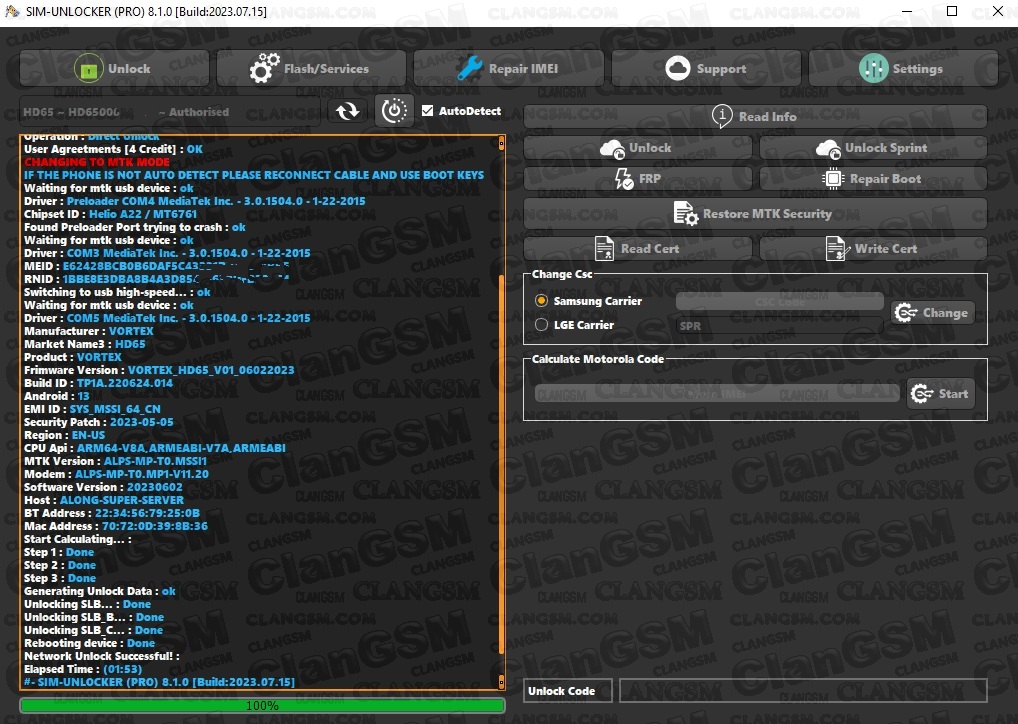Click the Motorola IMEI input field

(x=717, y=393)
